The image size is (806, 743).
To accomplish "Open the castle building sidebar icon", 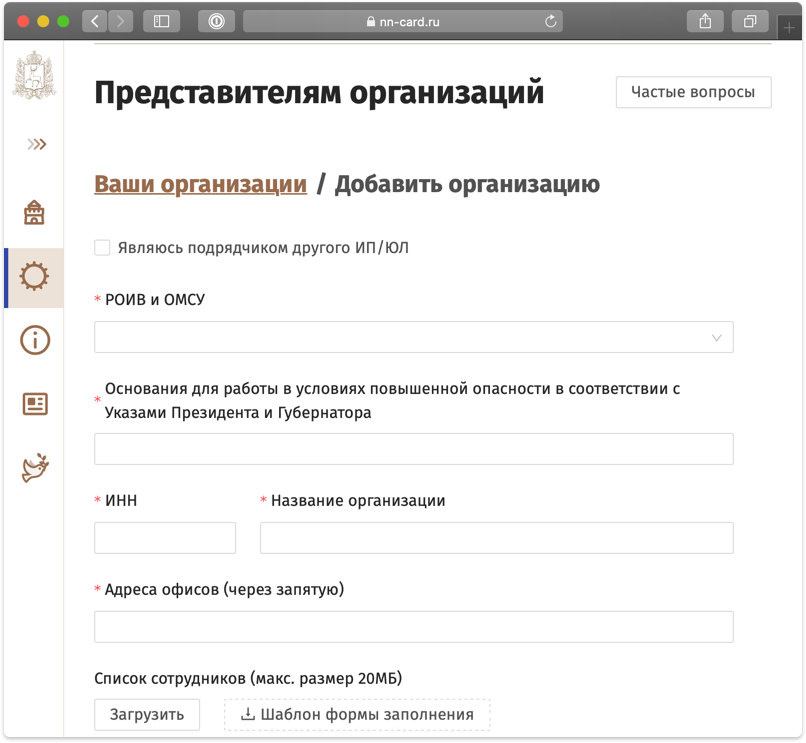I will click(x=35, y=212).
